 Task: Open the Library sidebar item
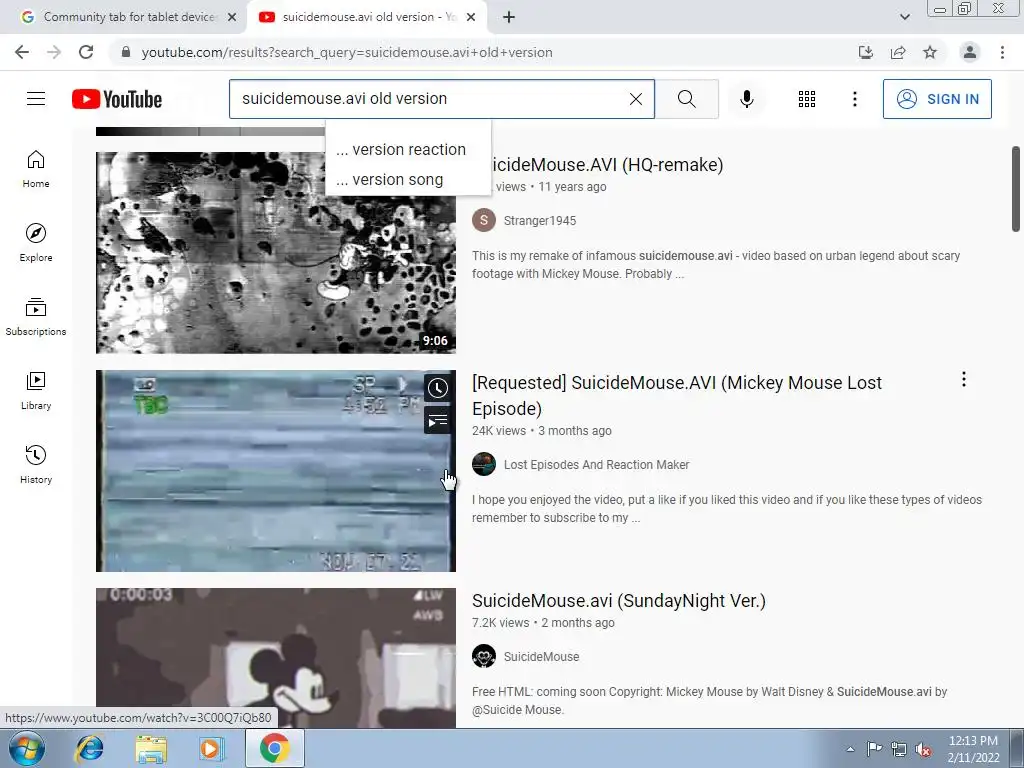pos(36,391)
